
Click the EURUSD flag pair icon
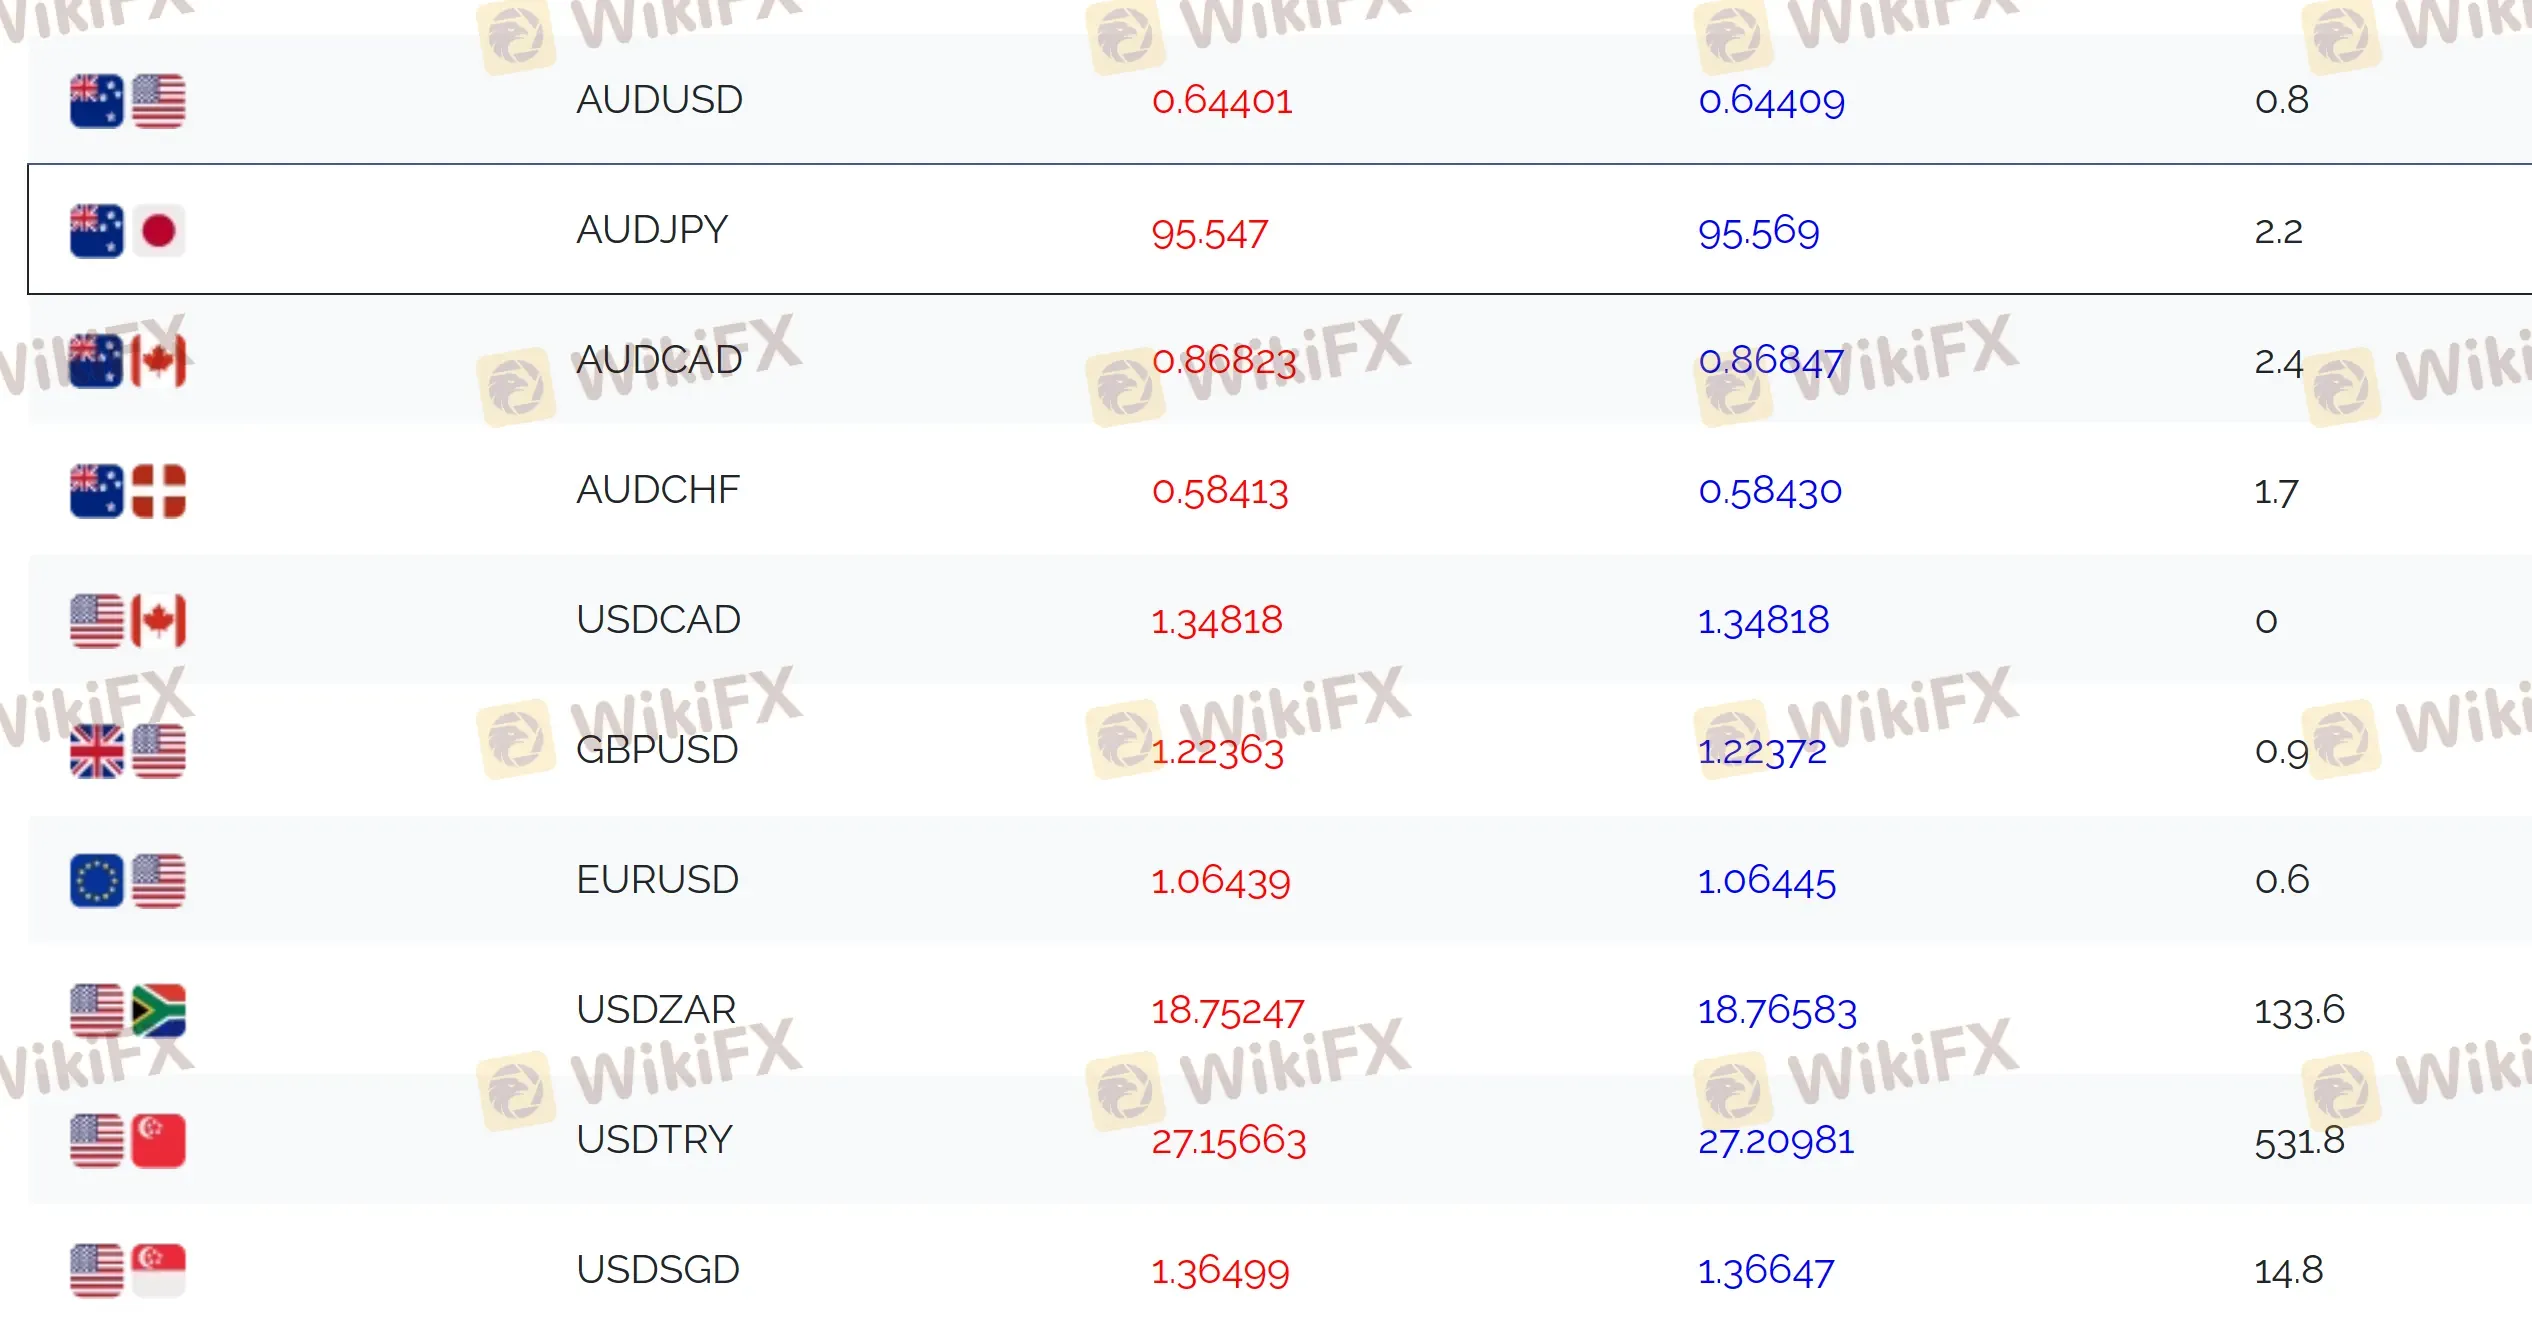(x=127, y=881)
